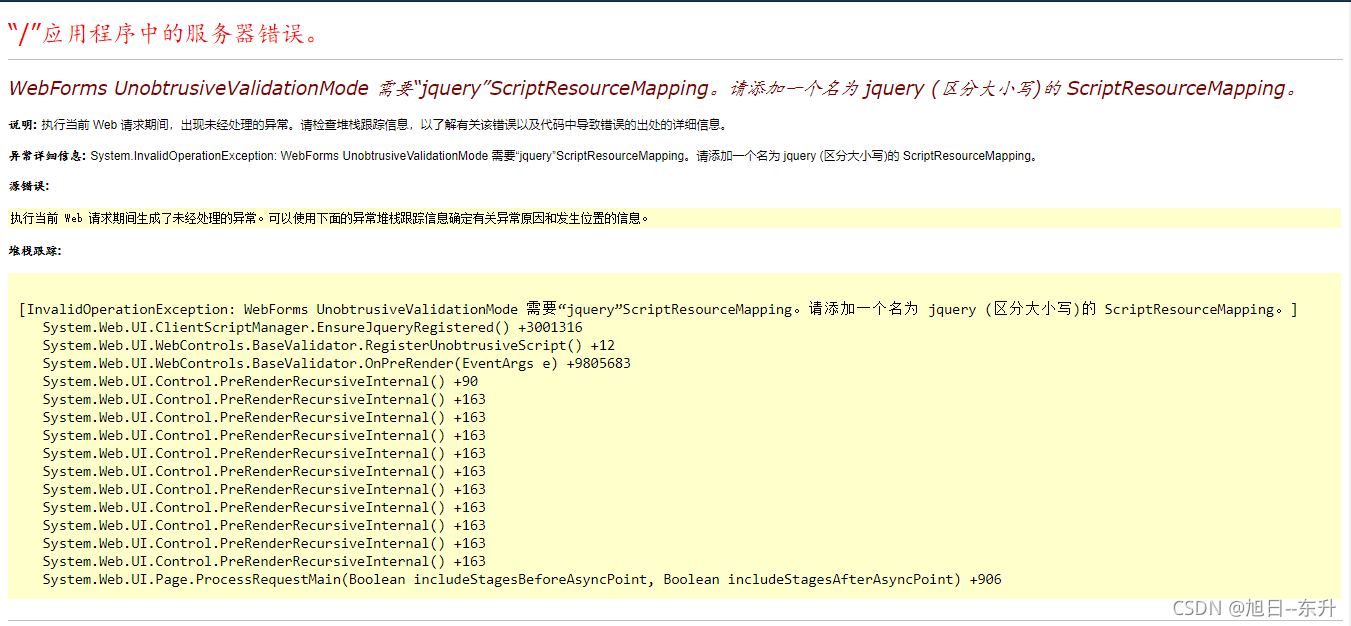Select the source error text "请求期间生成了未经处理的异常"
This screenshot has width=1351, height=626.
(x=171, y=217)
